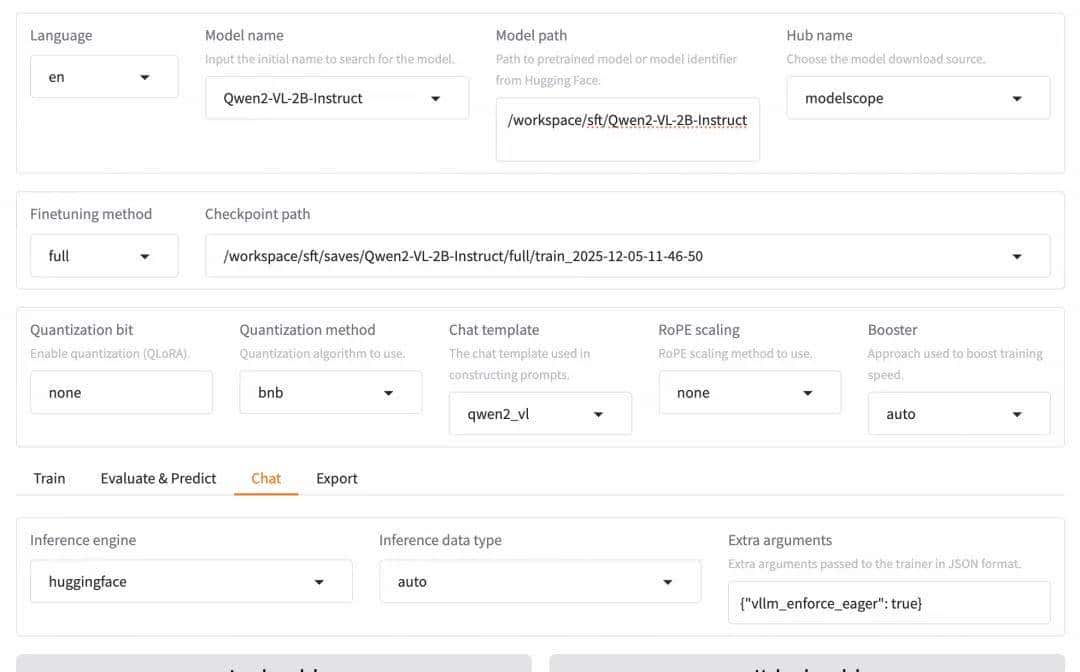Open the Hub name dropdown showing modelscope
The width and height of the screenshot is (1080, 672).
(x=917, y=98)
